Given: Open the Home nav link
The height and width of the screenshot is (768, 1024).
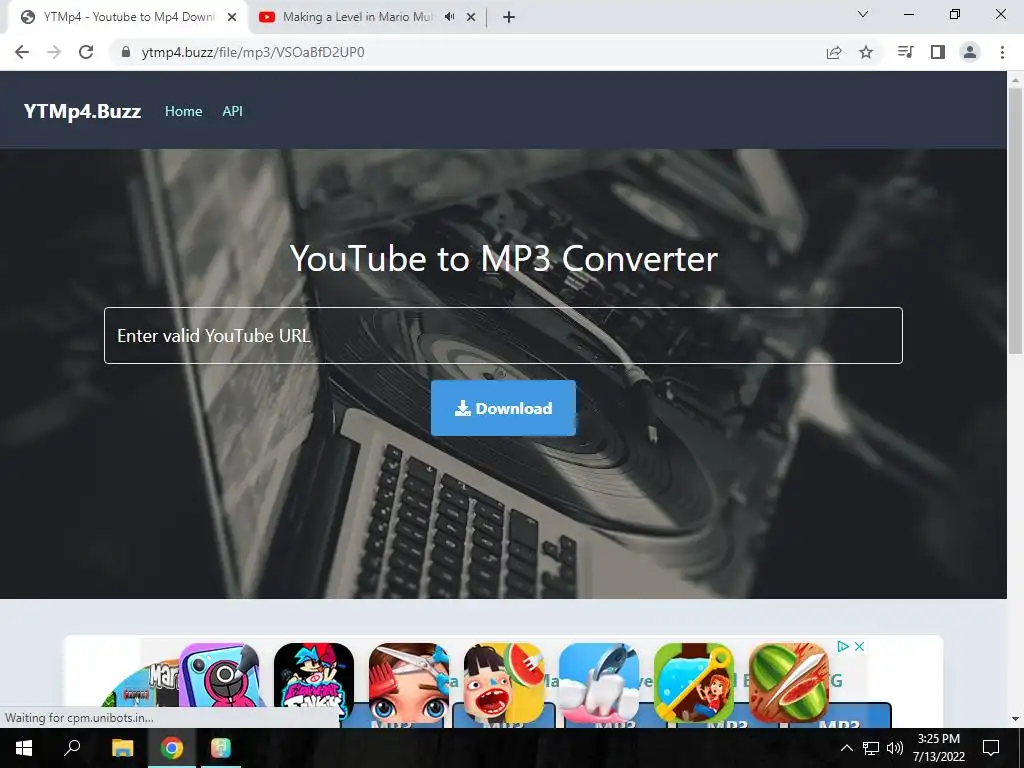Looking at the screenshot, I should point(184,111).
